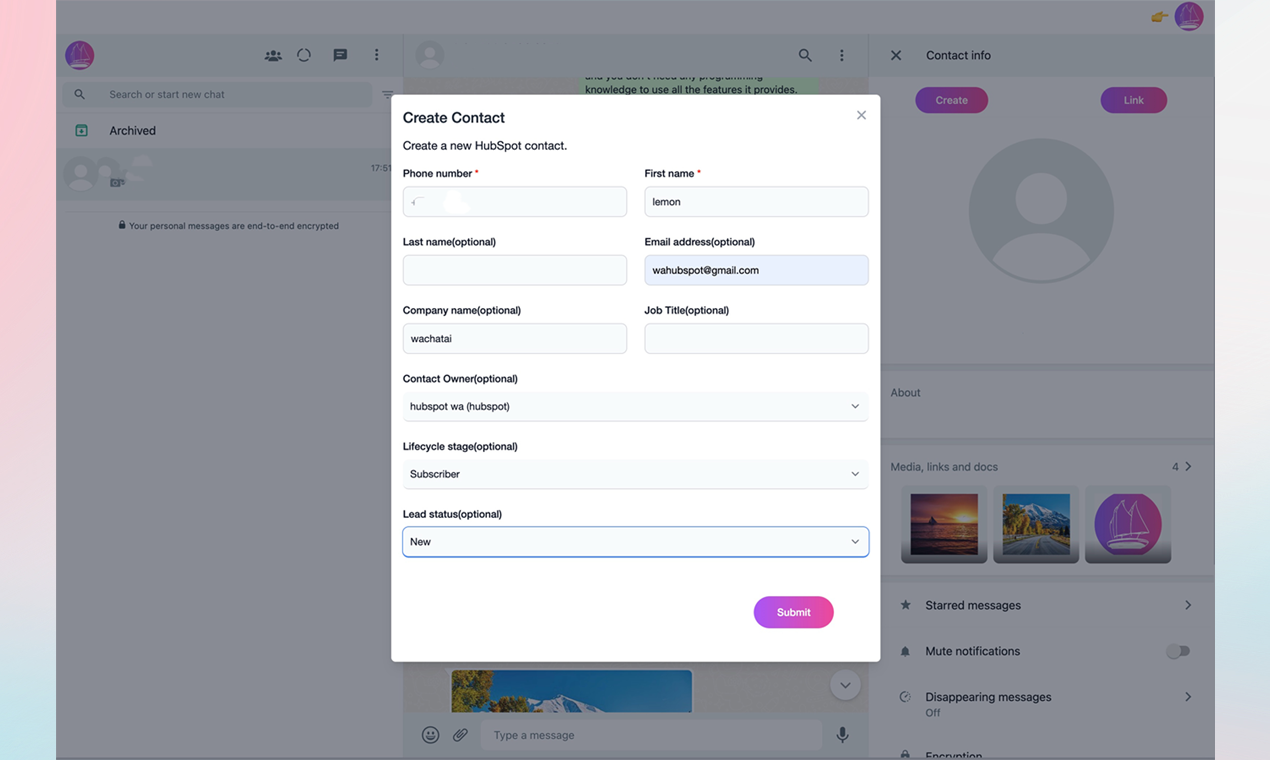Screen dimensions: 1270x760
Task: Open the communities icon in sidebar header
Action: (273, 55)
